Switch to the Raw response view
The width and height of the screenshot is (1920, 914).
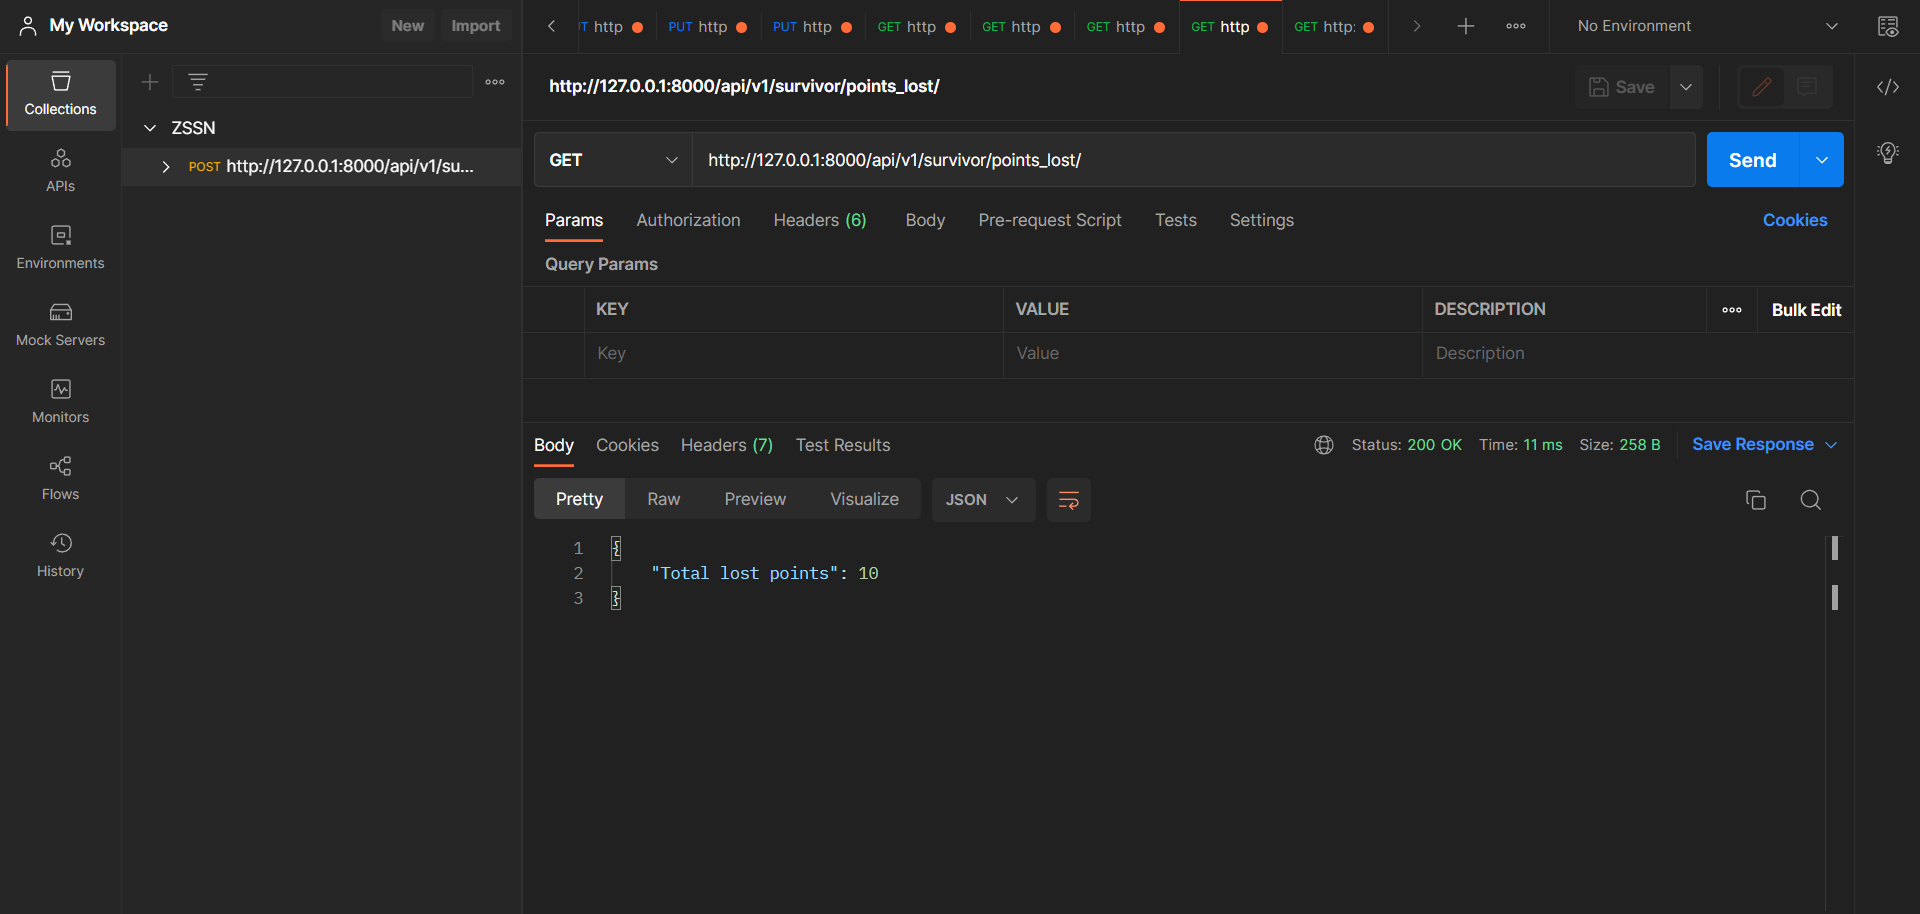[663, 498]
